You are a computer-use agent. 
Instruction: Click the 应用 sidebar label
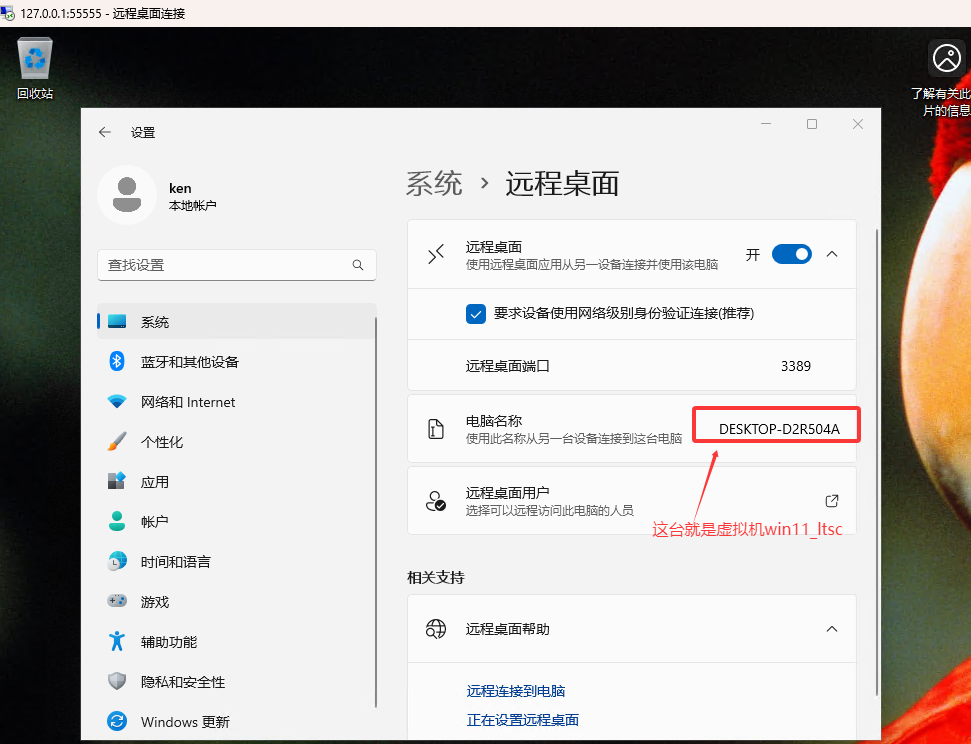(x=155, y=482)
